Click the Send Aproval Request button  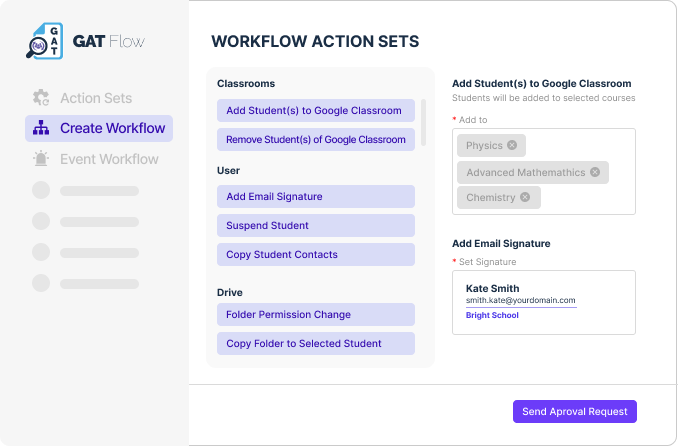[575, 411]
